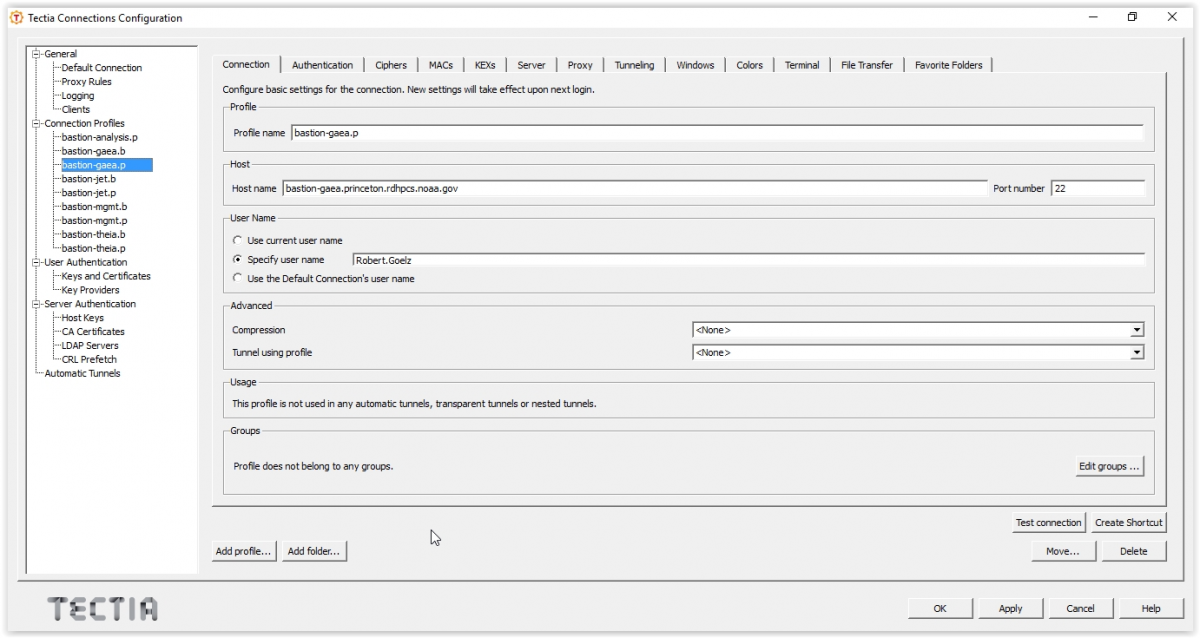Viewport: 1200px width, 638px height.
Task: Collapse the Server Authentication tree node
Action: point(36,304)
